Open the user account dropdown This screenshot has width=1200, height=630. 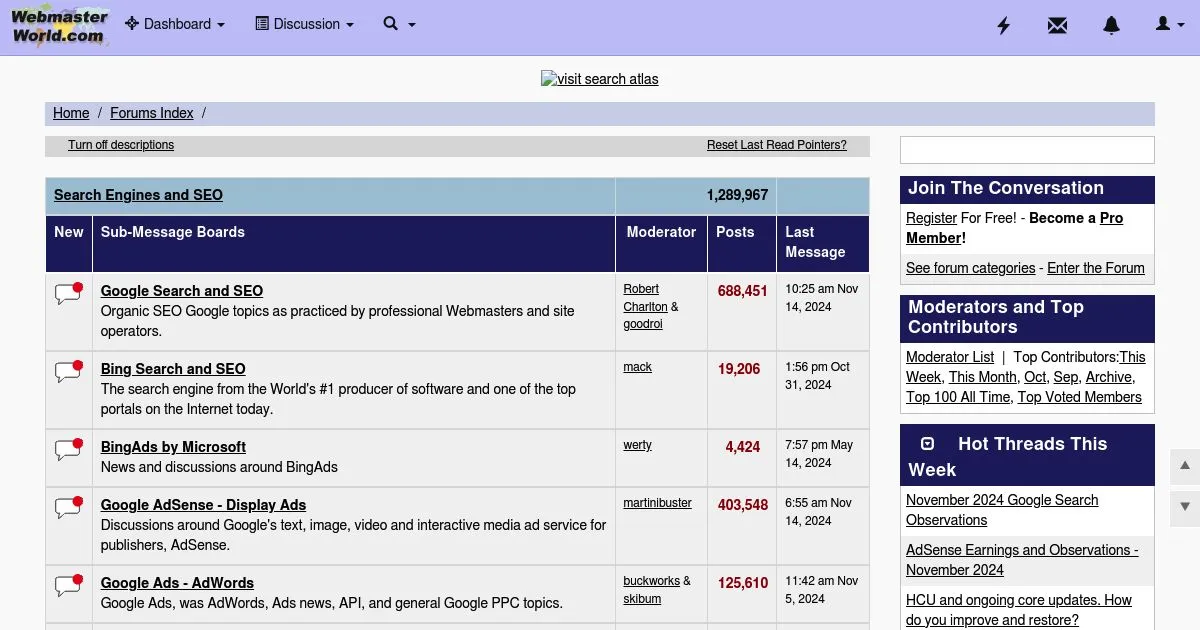click(1169, 25)
